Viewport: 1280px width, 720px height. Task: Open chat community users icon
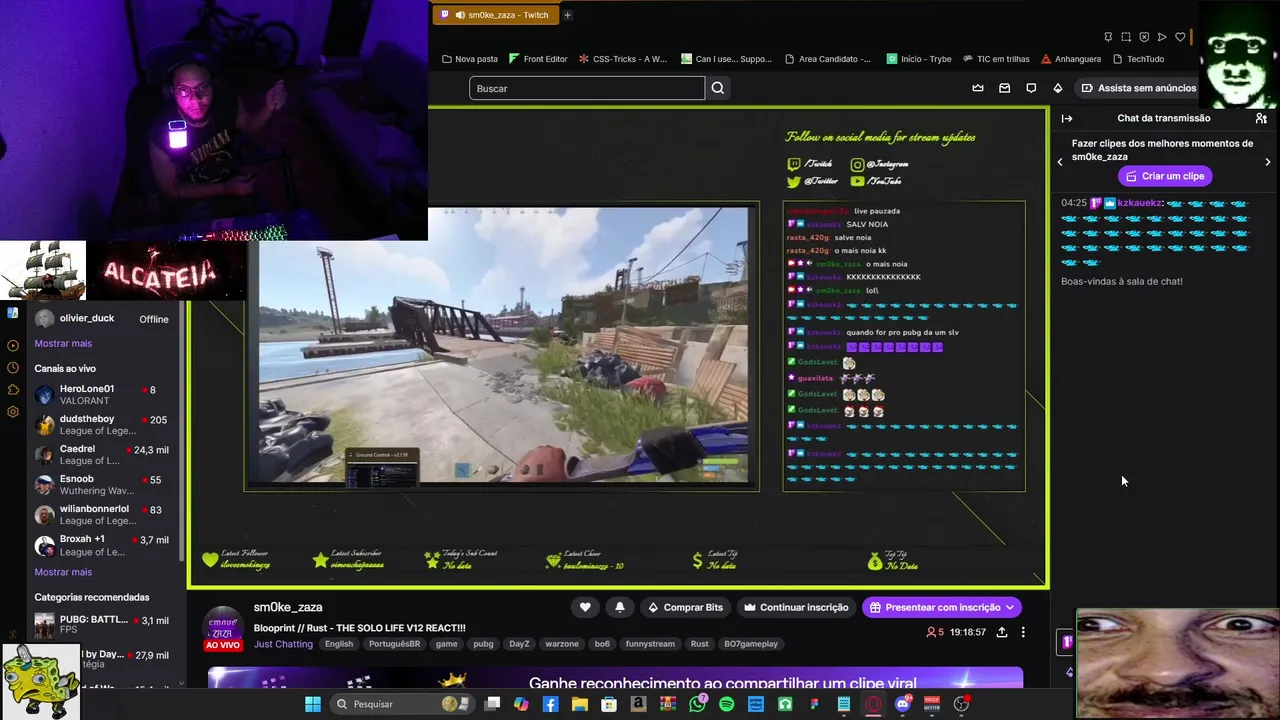coord(1261,118)
